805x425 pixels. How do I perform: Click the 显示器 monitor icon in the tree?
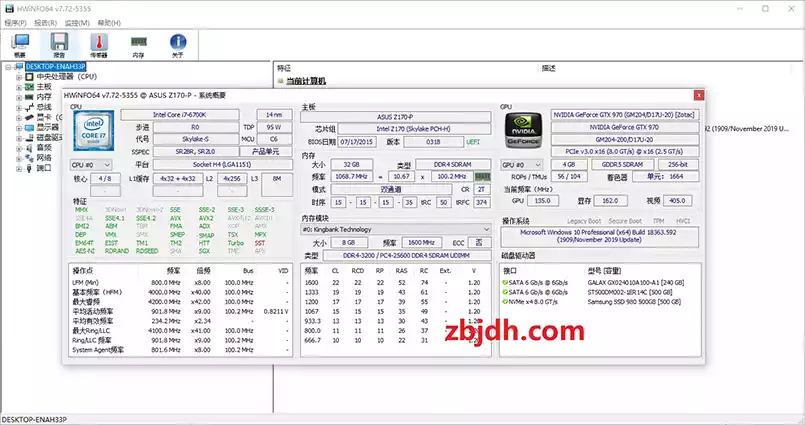[29, 127]
